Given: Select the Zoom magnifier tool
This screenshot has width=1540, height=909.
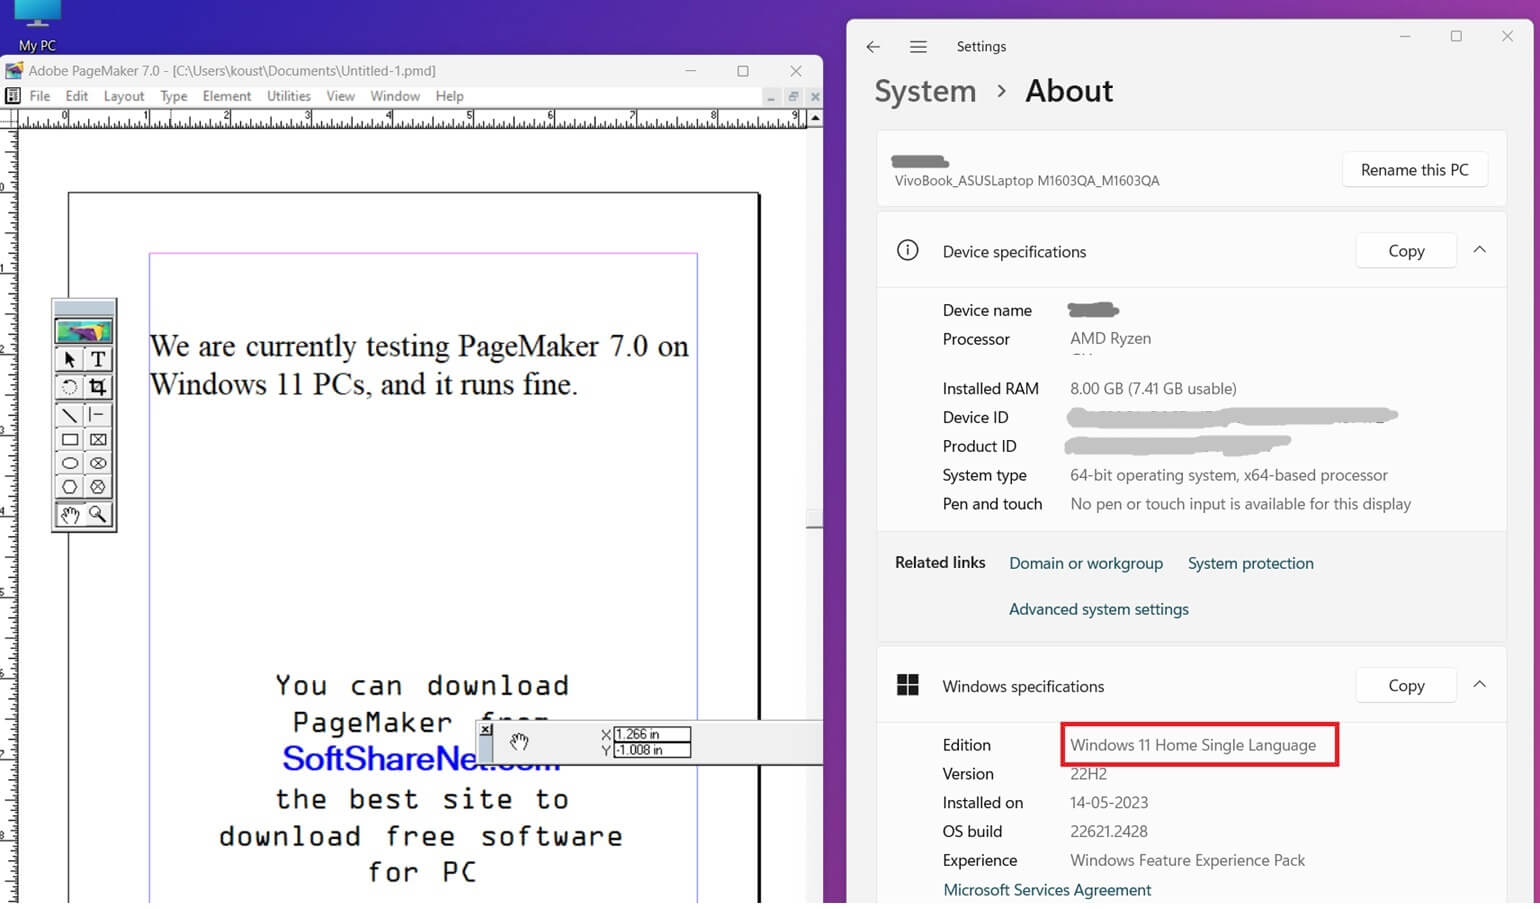Looking at the screenshot, I should coord(98,515).
